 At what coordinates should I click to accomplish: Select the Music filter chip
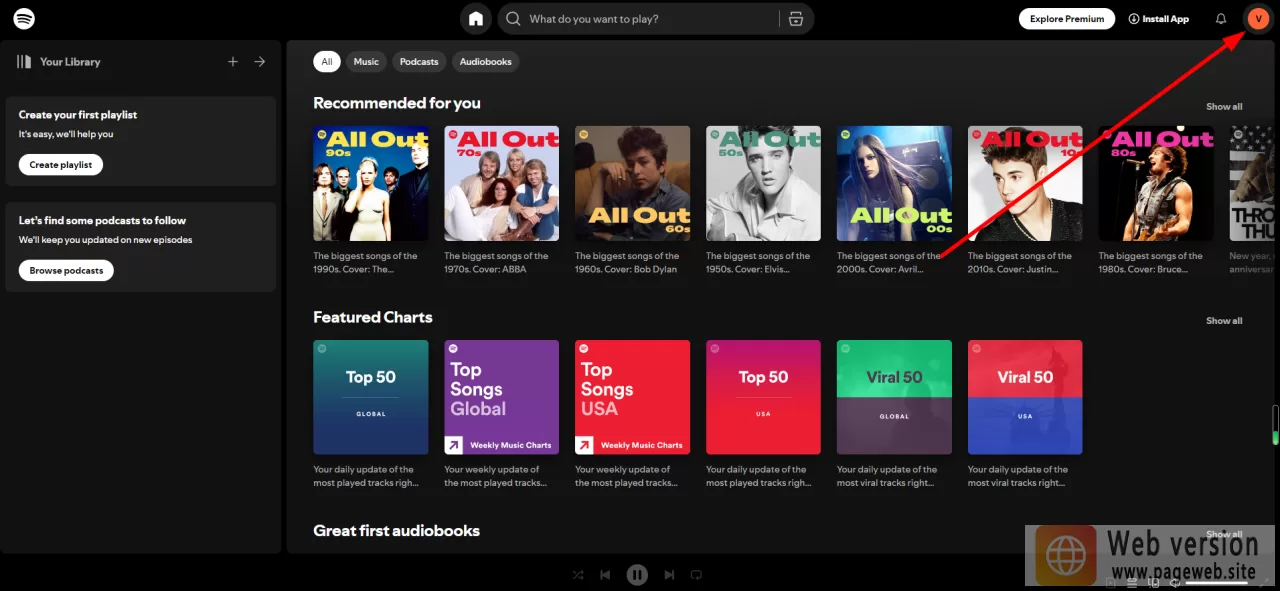pyautogui.click(x=366, y=62)
